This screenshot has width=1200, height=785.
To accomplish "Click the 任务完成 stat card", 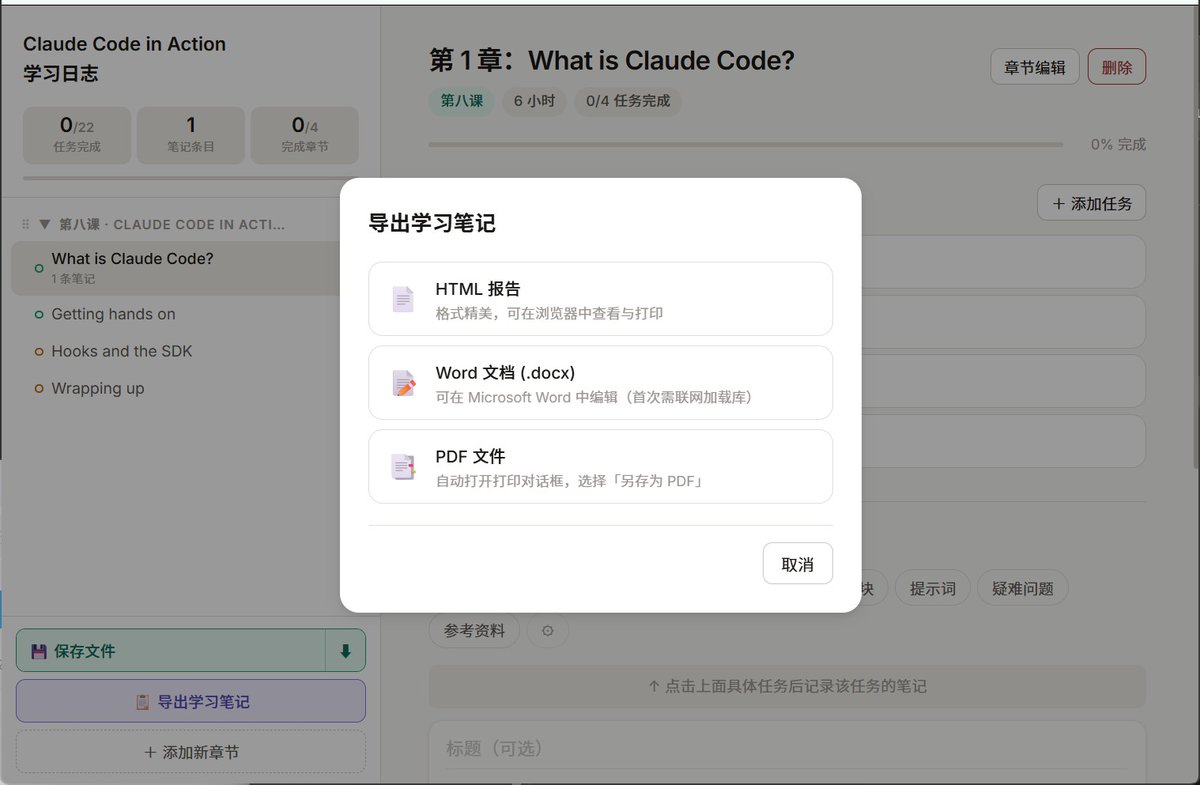I will coord(77,135).
